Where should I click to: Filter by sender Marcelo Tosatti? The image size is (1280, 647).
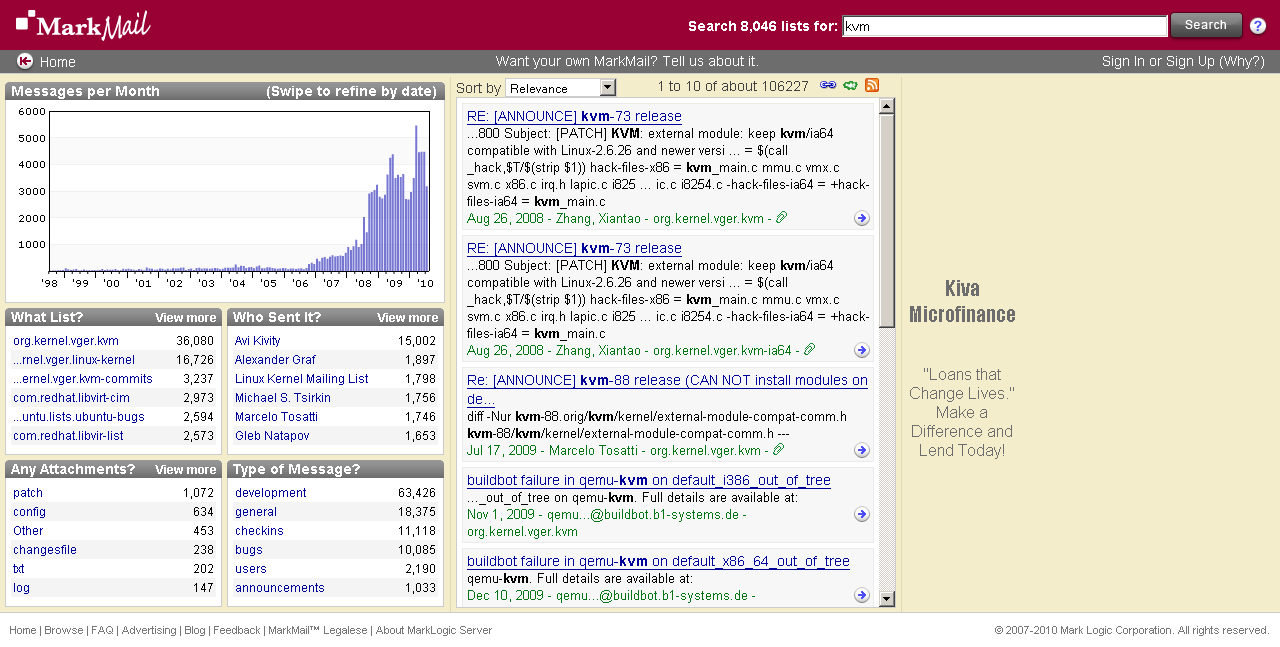(x=276, y=417)
